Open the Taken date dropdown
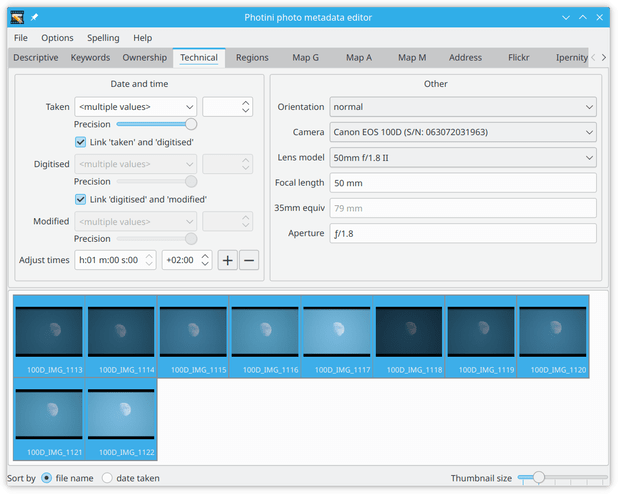618x494 pixels. tap(136, 107)
